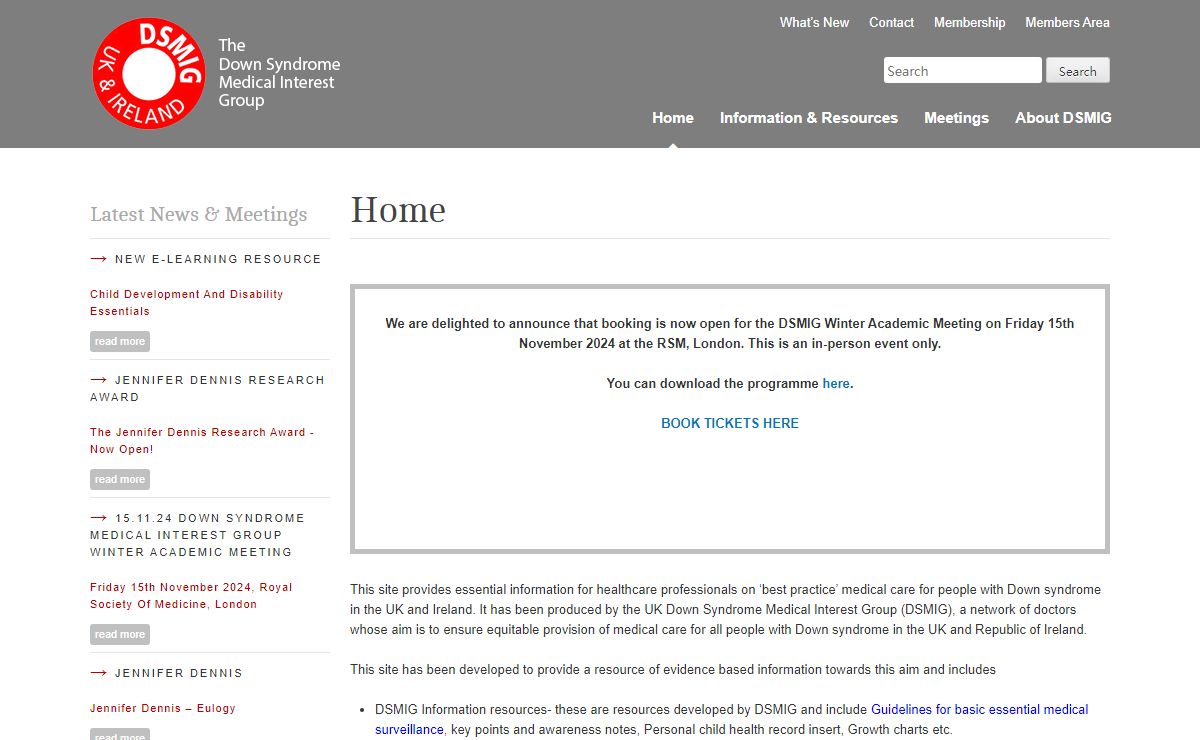The image size is (1200, 740).
Task: Open the Meetings navigation menu
Action: tap(956, 117)
